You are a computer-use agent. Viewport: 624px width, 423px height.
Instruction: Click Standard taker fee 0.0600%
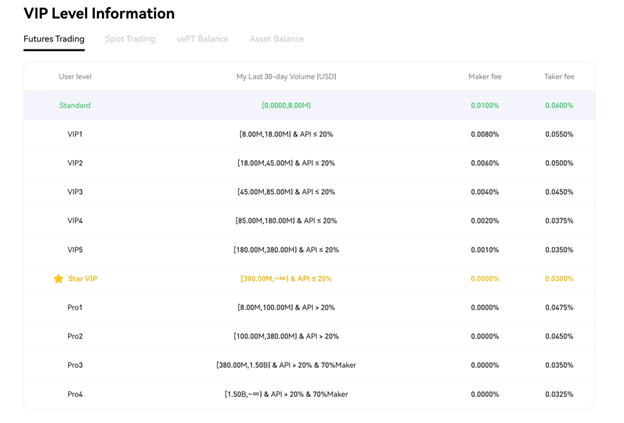[x=559, y=105]
